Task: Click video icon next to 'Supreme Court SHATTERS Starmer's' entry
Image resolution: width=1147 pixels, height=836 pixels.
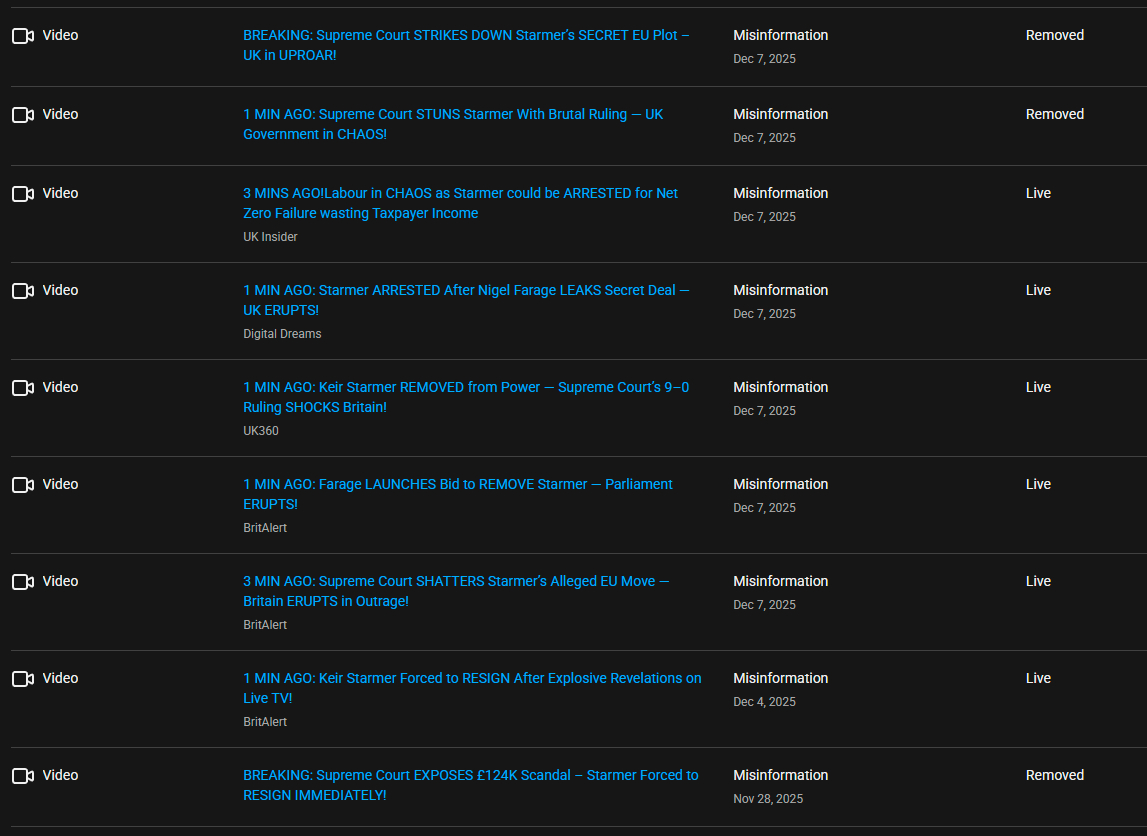Action: point(23,582)
